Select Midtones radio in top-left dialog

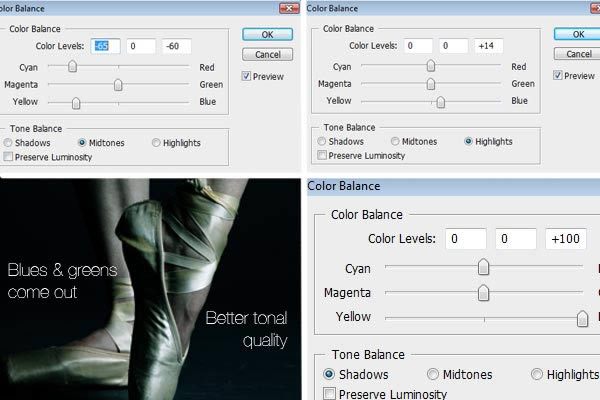tap(82, 143)
